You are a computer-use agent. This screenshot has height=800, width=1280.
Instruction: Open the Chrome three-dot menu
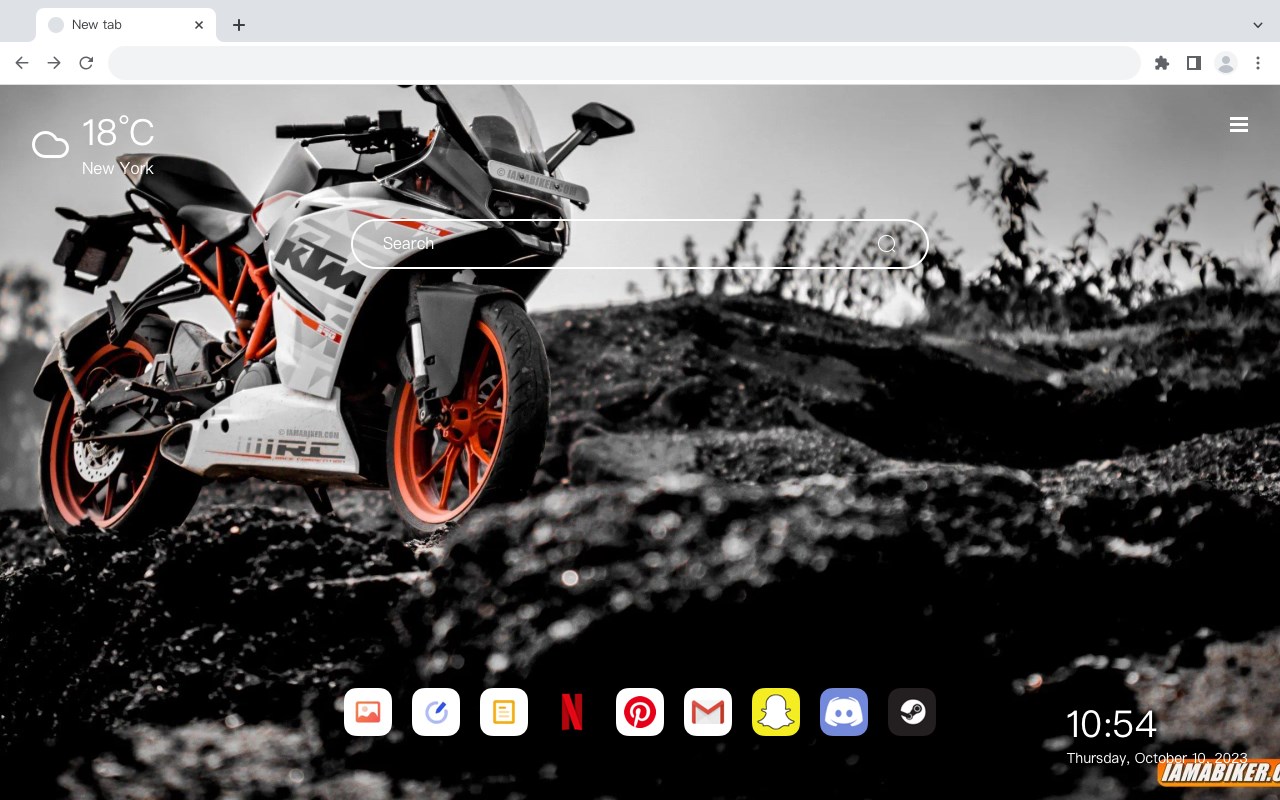pyautogui.click(x=1258, y=63)
